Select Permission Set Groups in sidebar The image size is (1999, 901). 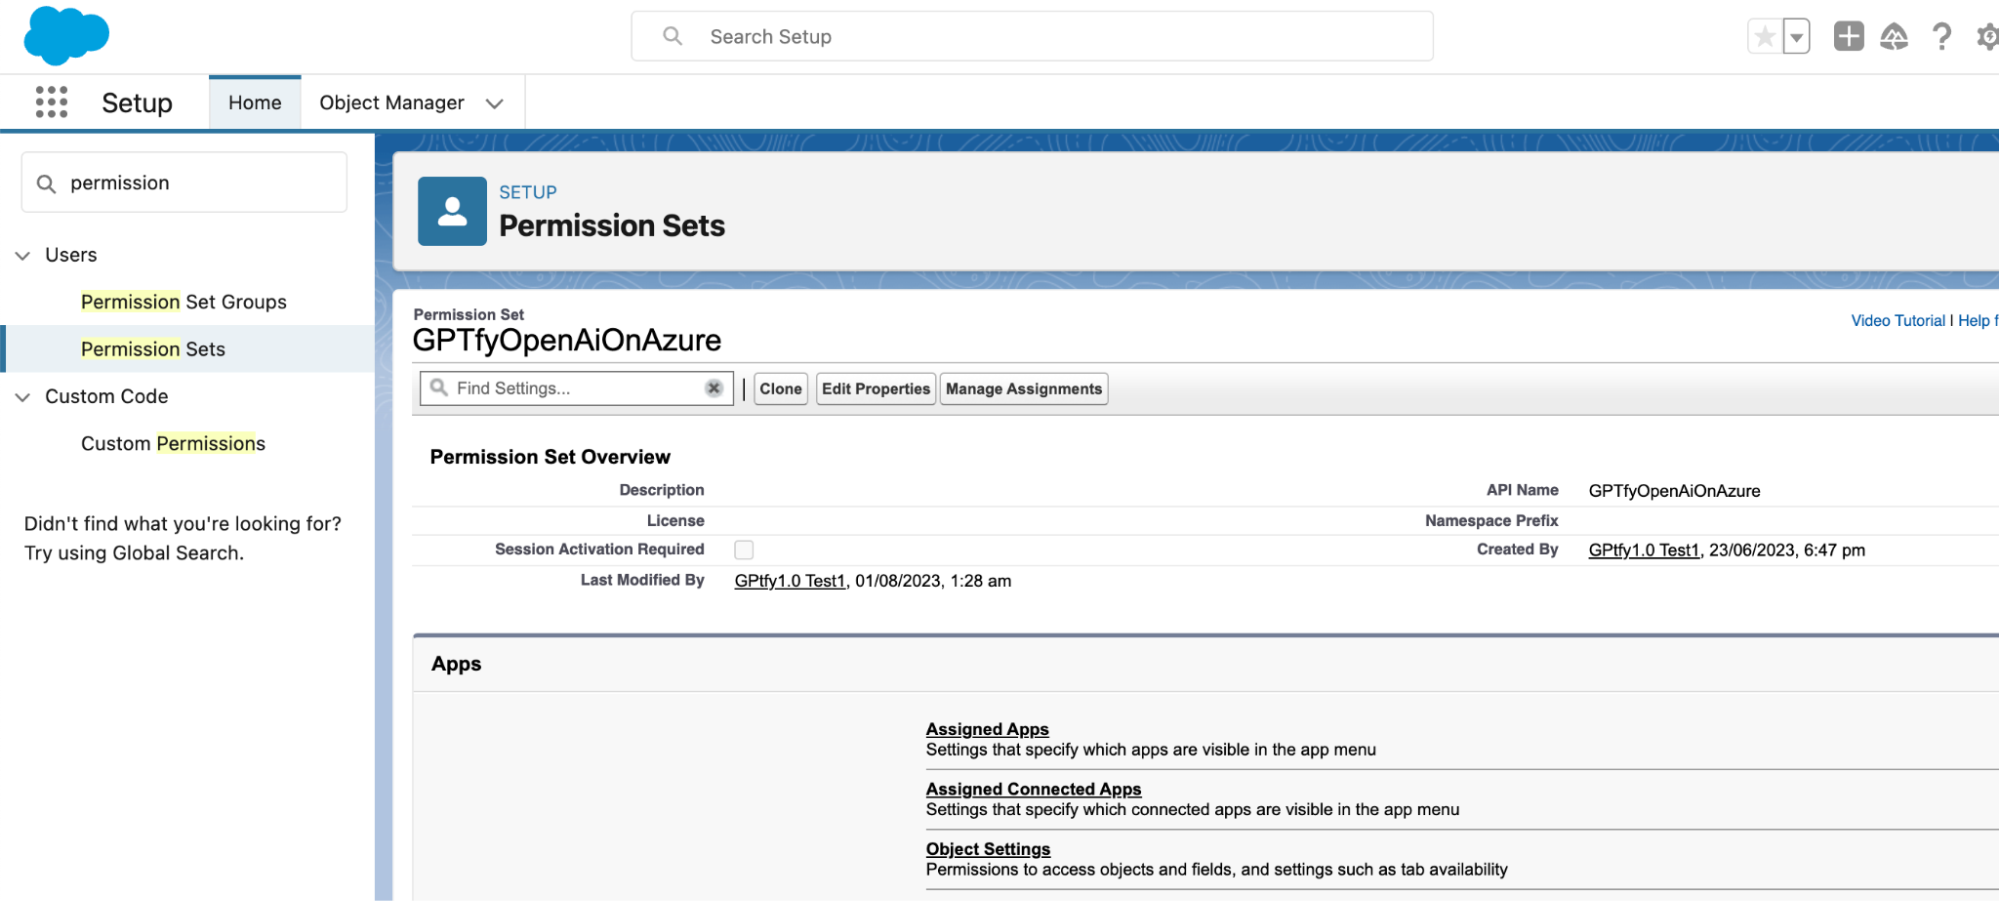[184, 302]
